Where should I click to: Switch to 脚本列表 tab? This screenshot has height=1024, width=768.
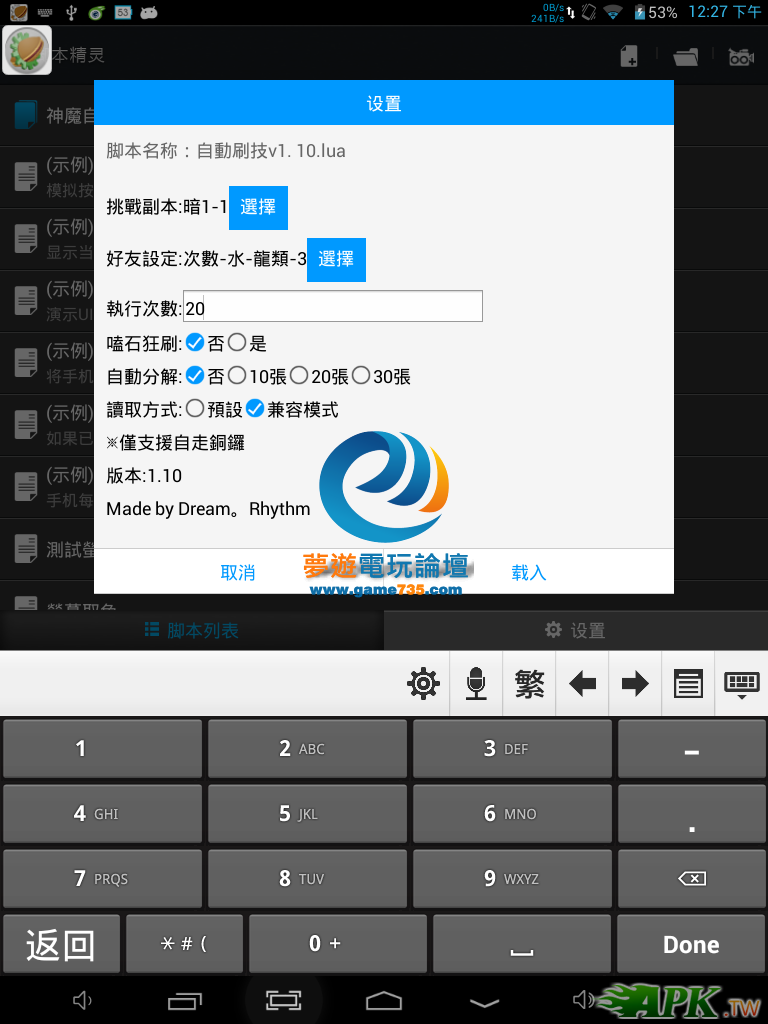[191, 630]
